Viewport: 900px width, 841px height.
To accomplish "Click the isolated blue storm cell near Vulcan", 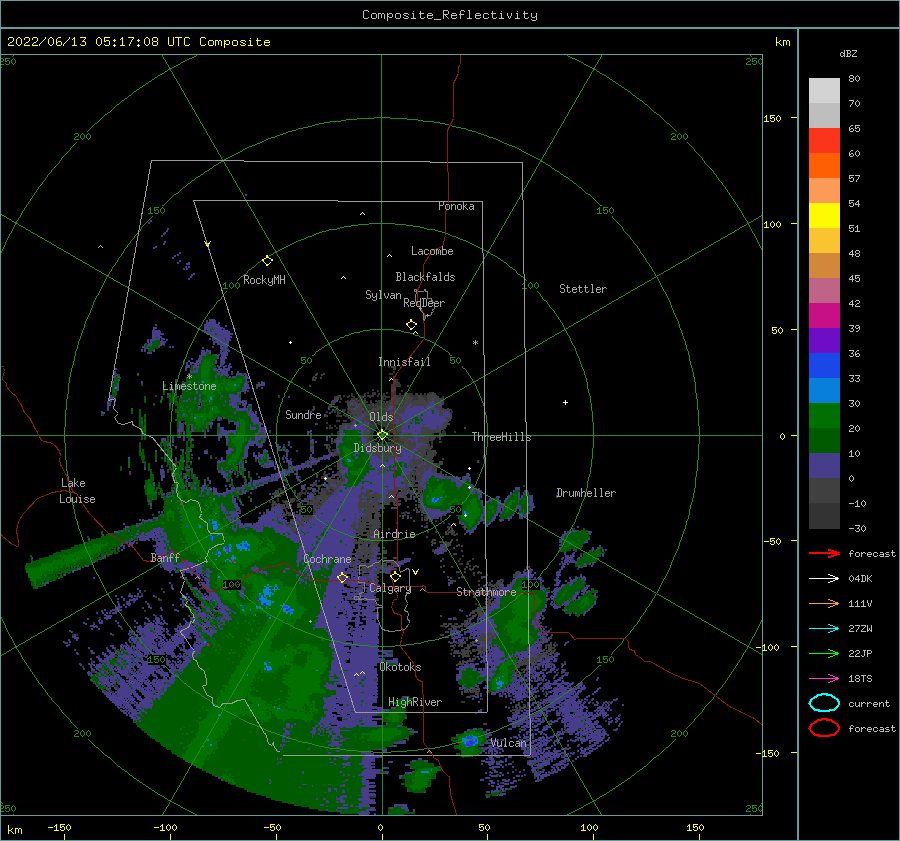I will (471, 741).
